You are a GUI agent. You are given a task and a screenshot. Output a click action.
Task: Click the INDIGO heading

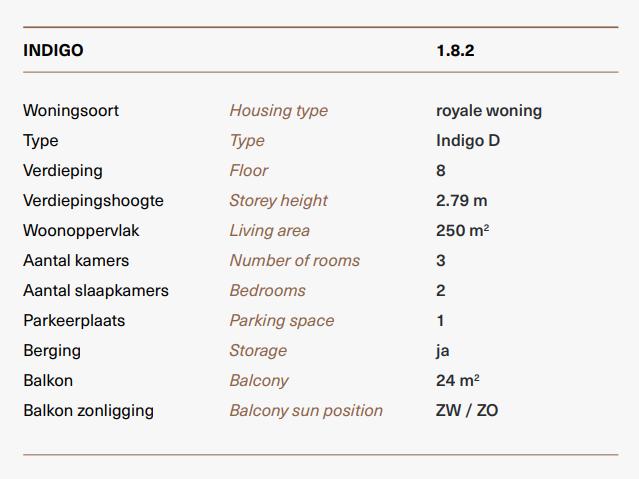coord(53,51)
